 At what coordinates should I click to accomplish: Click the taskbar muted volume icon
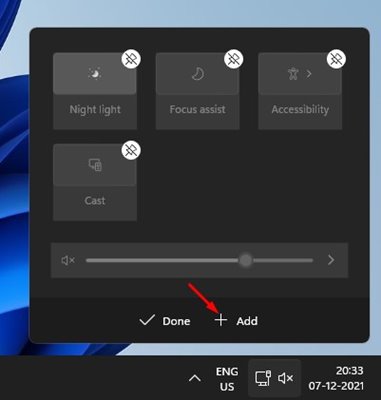(286, 378)
